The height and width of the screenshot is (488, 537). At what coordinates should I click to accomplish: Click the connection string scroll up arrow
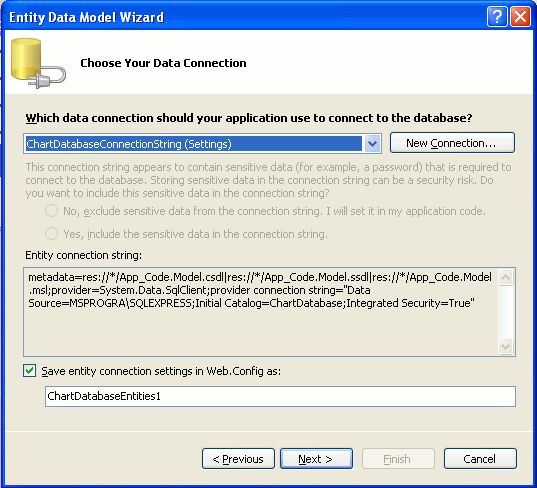(x=506, y=277)
